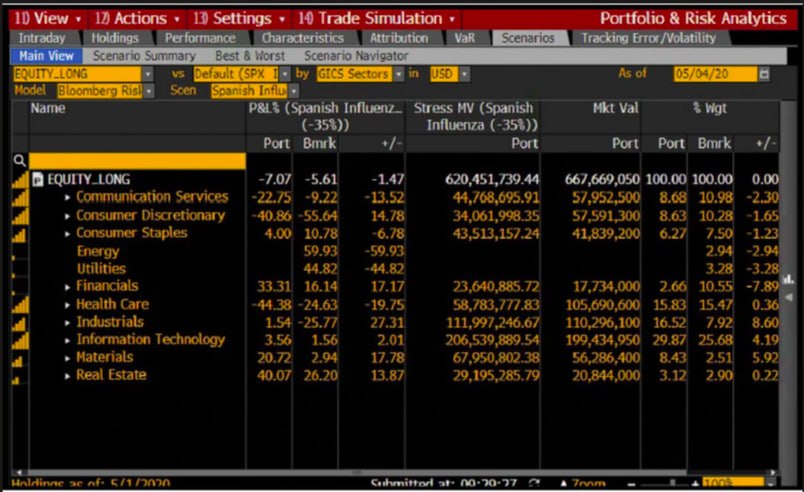The height and width of the screenshot is (492, 804).
Task: Click the side panel collapse arrow
Action: (789, 297)
